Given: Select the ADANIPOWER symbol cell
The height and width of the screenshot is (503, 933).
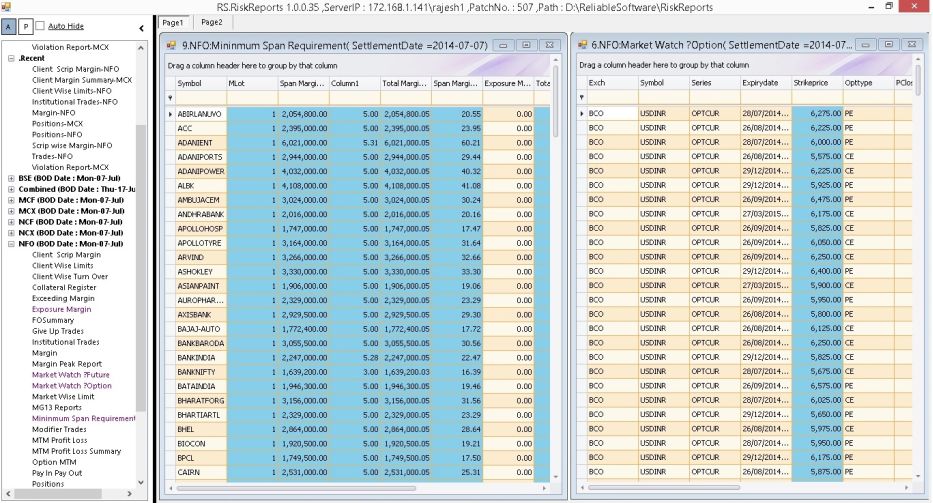Looking at the screenshot, I should click(201, 171).
